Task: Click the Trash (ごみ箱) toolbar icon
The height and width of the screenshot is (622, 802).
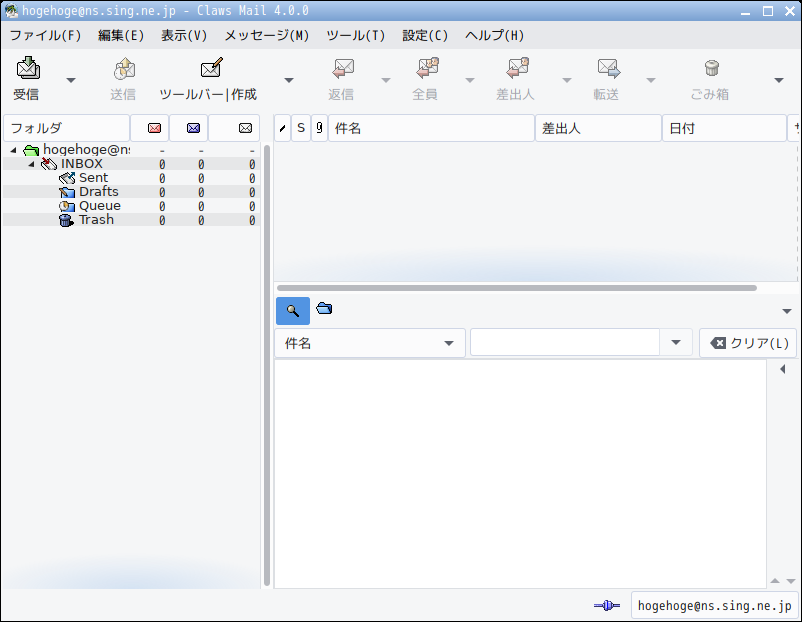Action: click(x=711, y=68)
